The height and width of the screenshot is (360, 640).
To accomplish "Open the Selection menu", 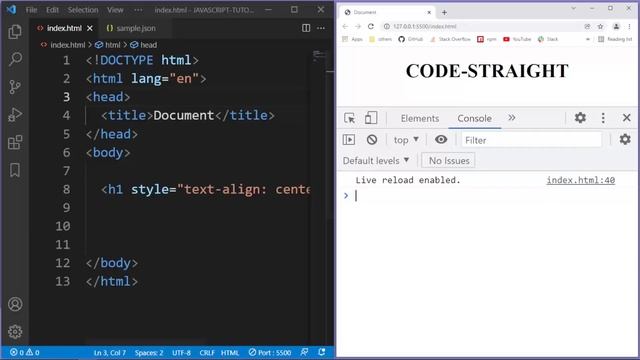I will (x=83, y=10).
